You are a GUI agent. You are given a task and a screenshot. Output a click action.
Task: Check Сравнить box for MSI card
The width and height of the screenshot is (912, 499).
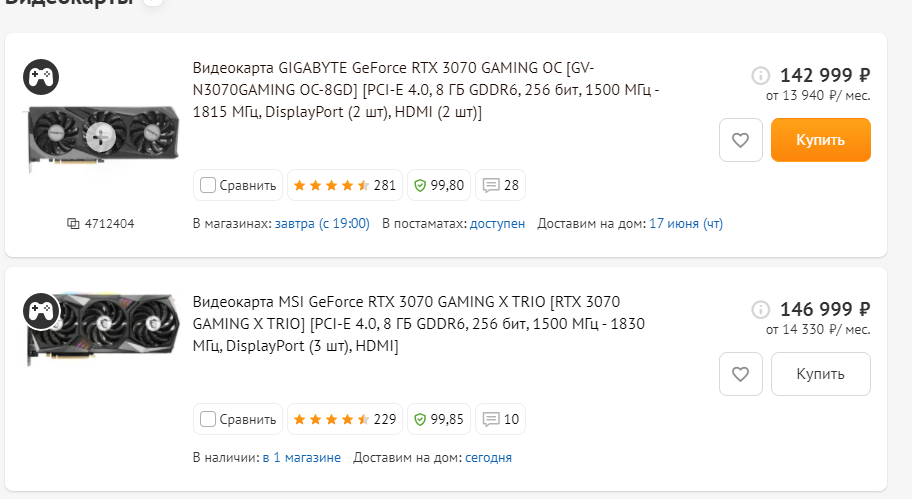(x=208, y=419)
